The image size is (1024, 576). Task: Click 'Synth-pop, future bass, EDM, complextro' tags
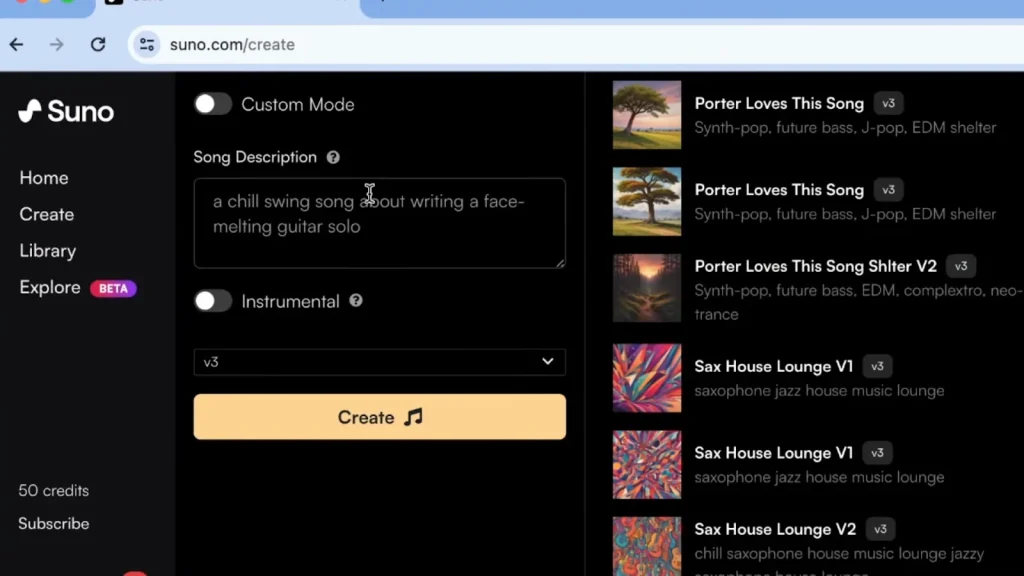tap(858, 302)
